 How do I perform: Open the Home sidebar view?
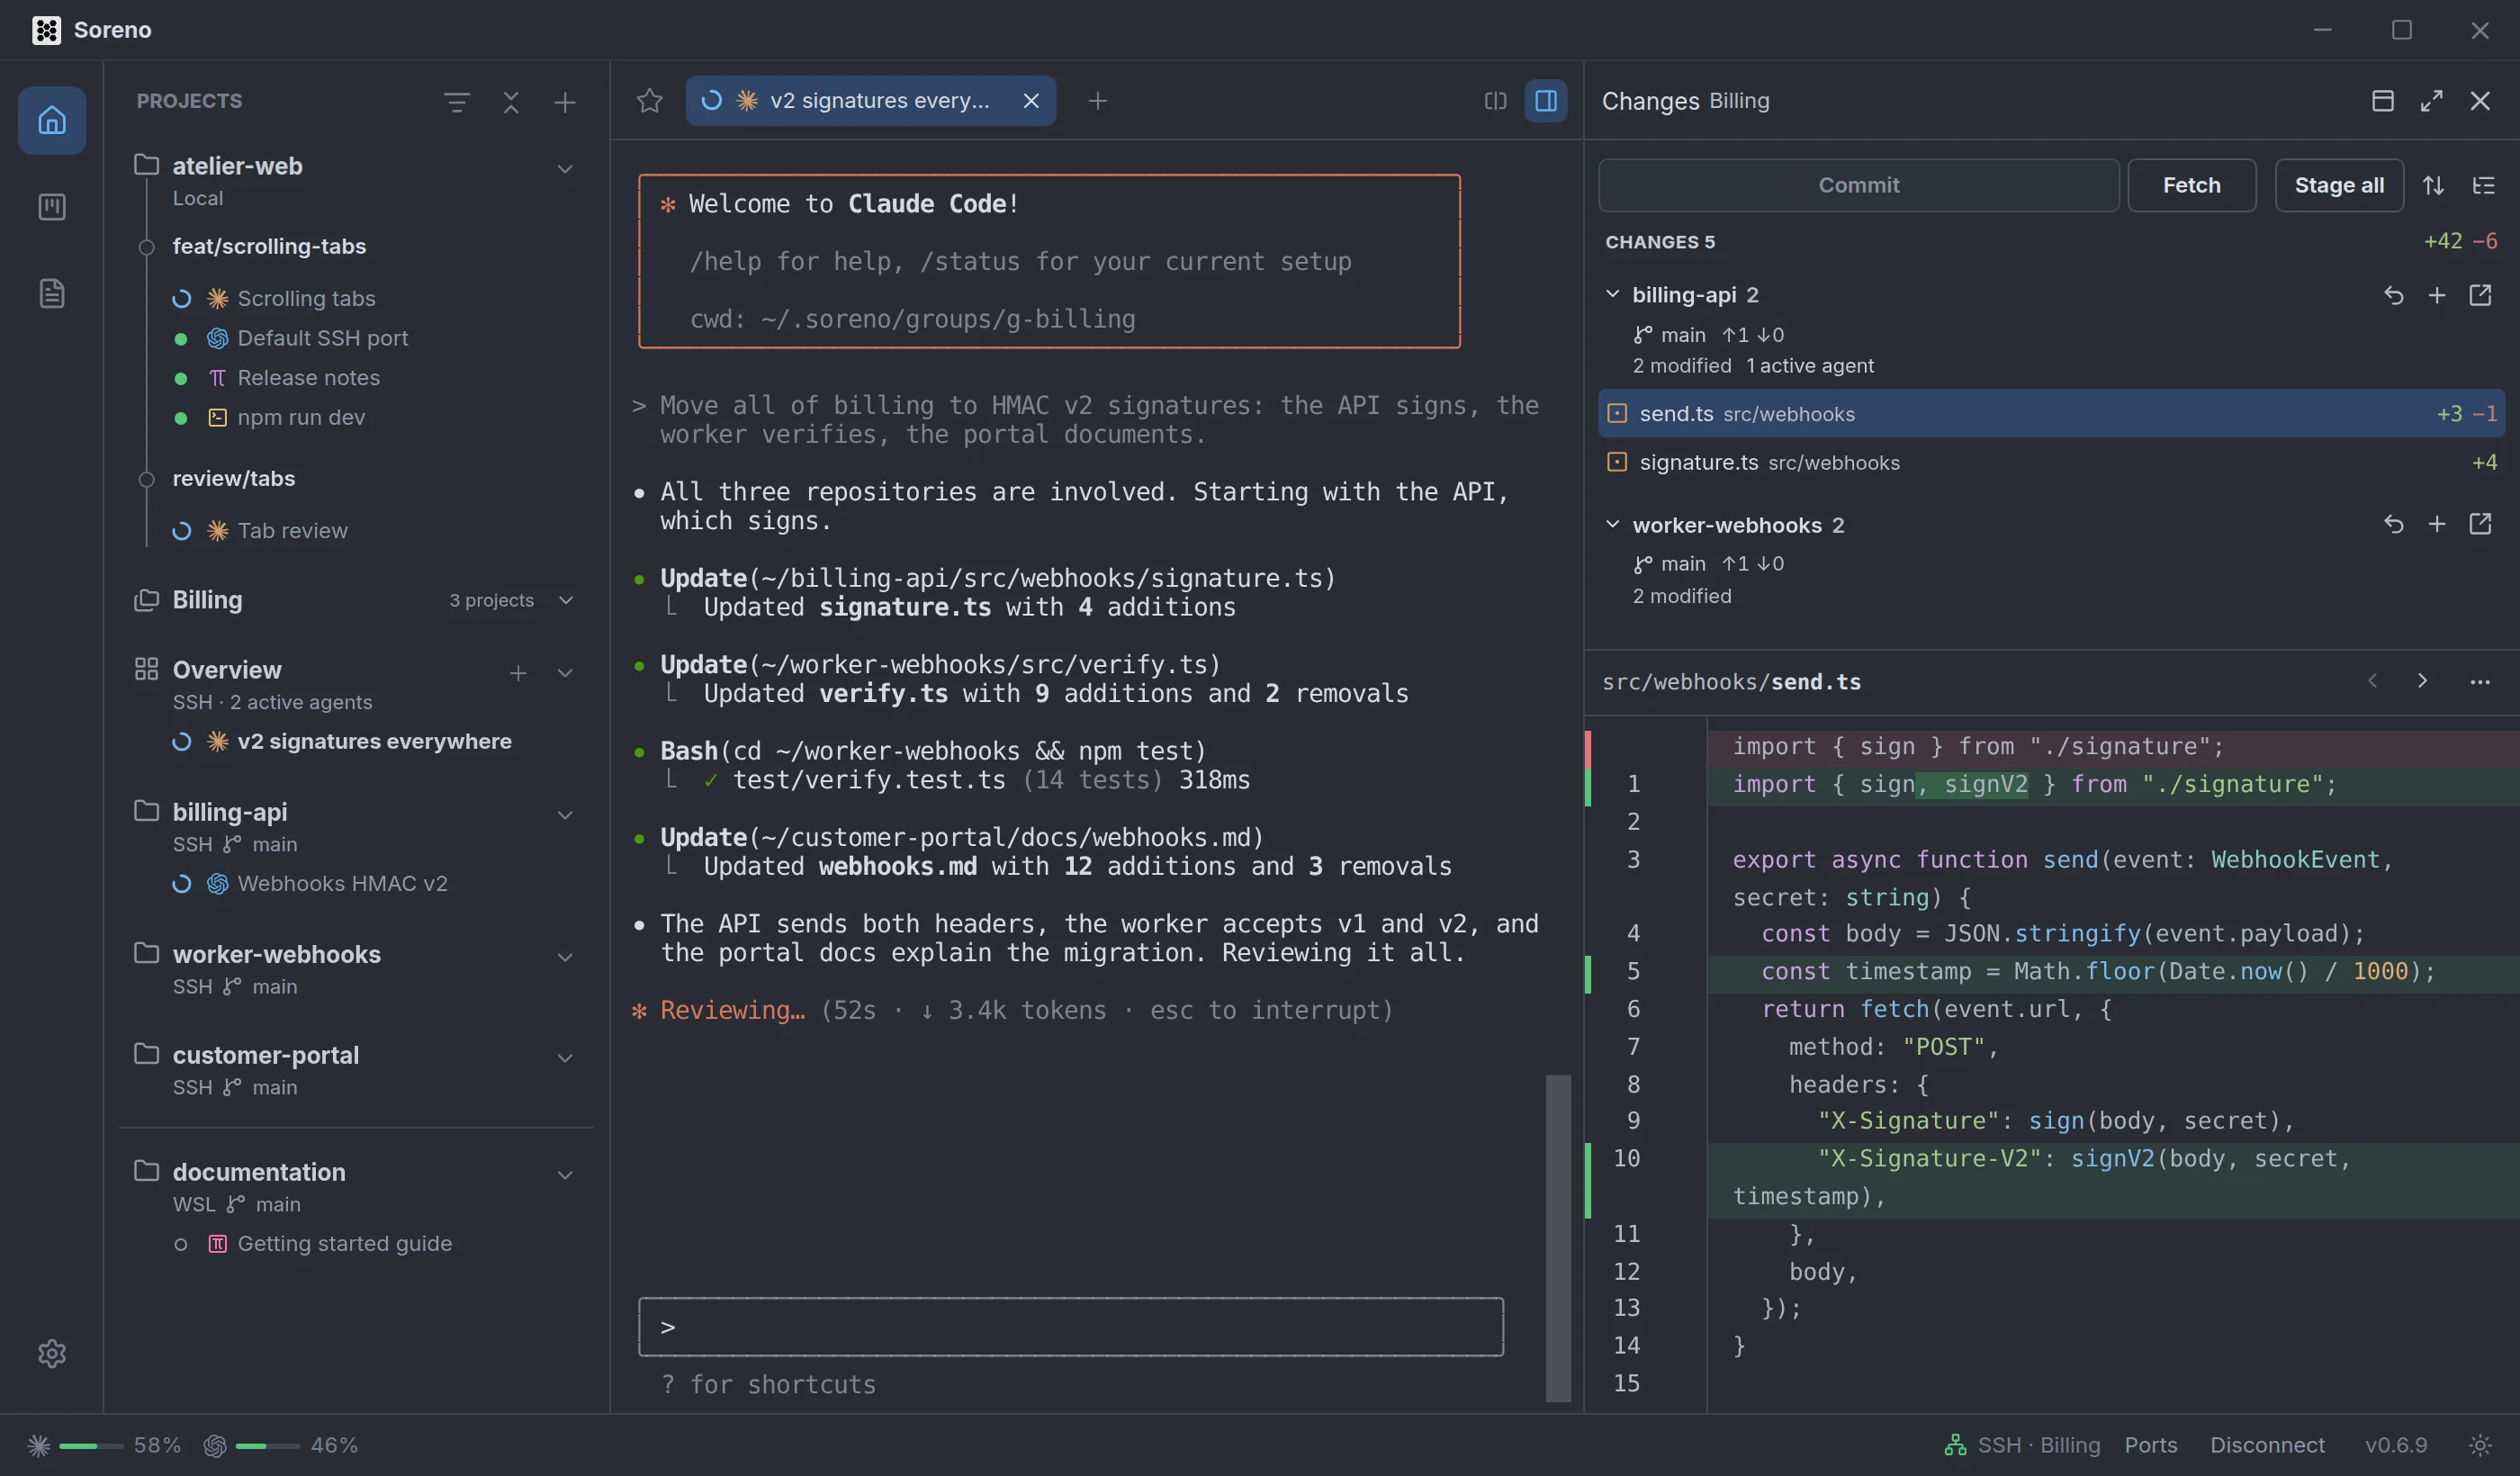pyautogui.click(x=52, y=121)
